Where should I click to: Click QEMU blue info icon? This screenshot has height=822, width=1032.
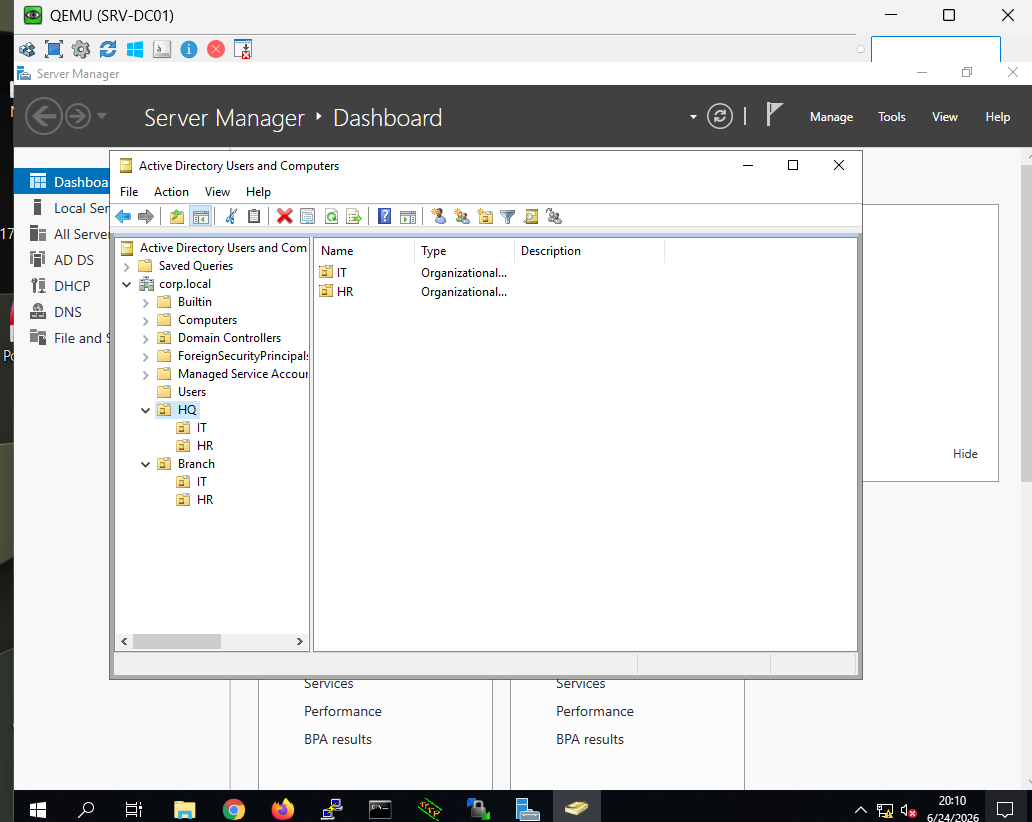tap(189, 49)
